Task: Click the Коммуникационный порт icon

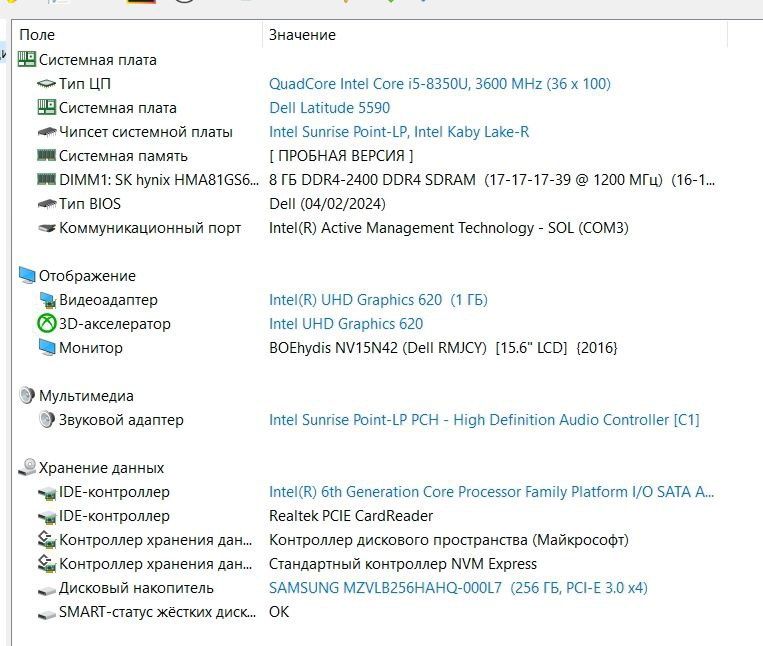Action: 47,228
